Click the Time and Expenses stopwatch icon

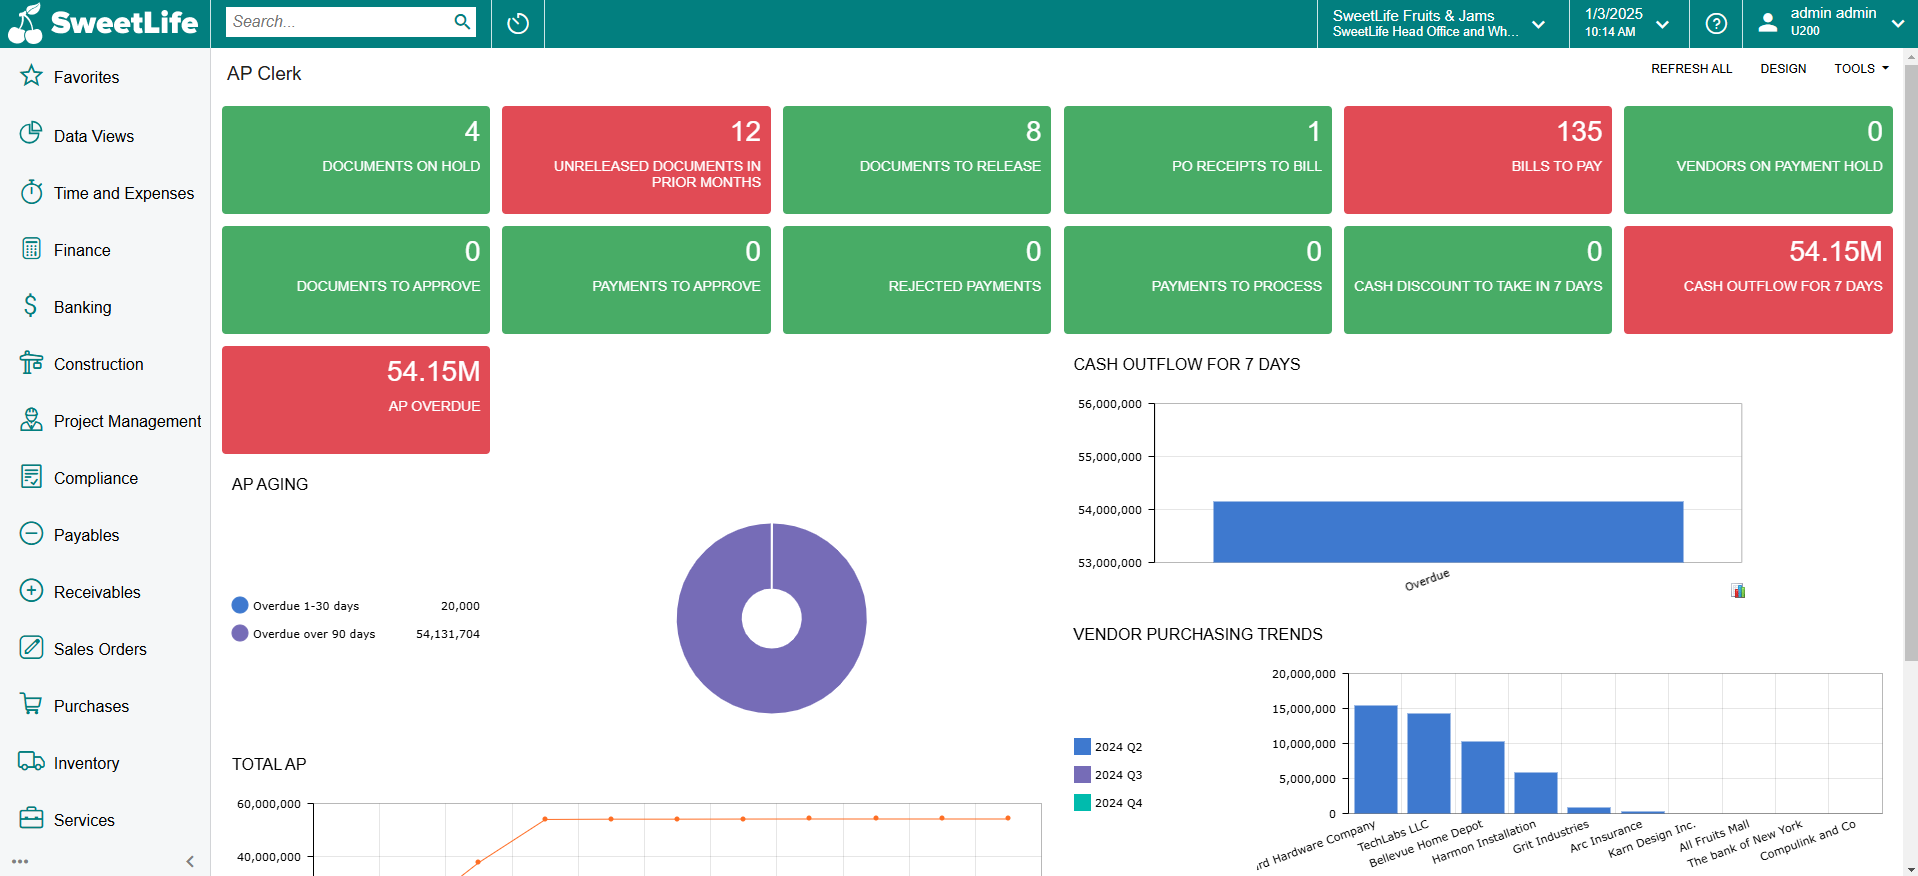(32, 192)
